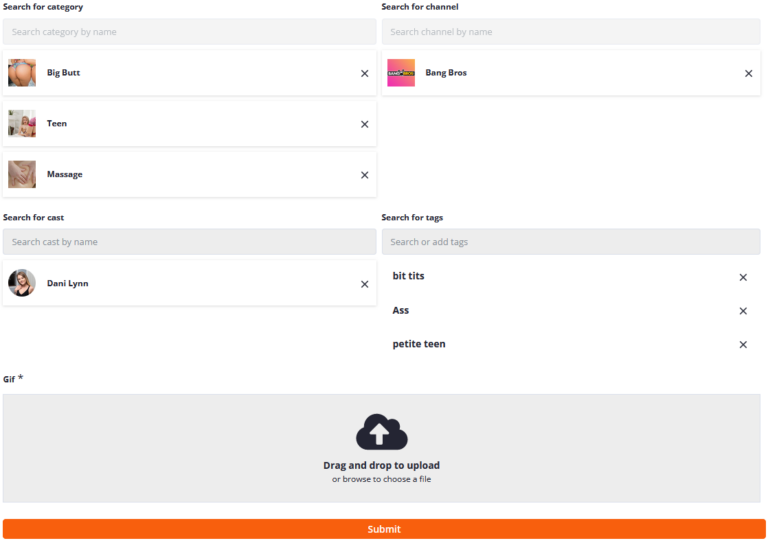
Task: Focus the 'Search cast by name' input
Action: pyautogui.click(x=189, y=242)
